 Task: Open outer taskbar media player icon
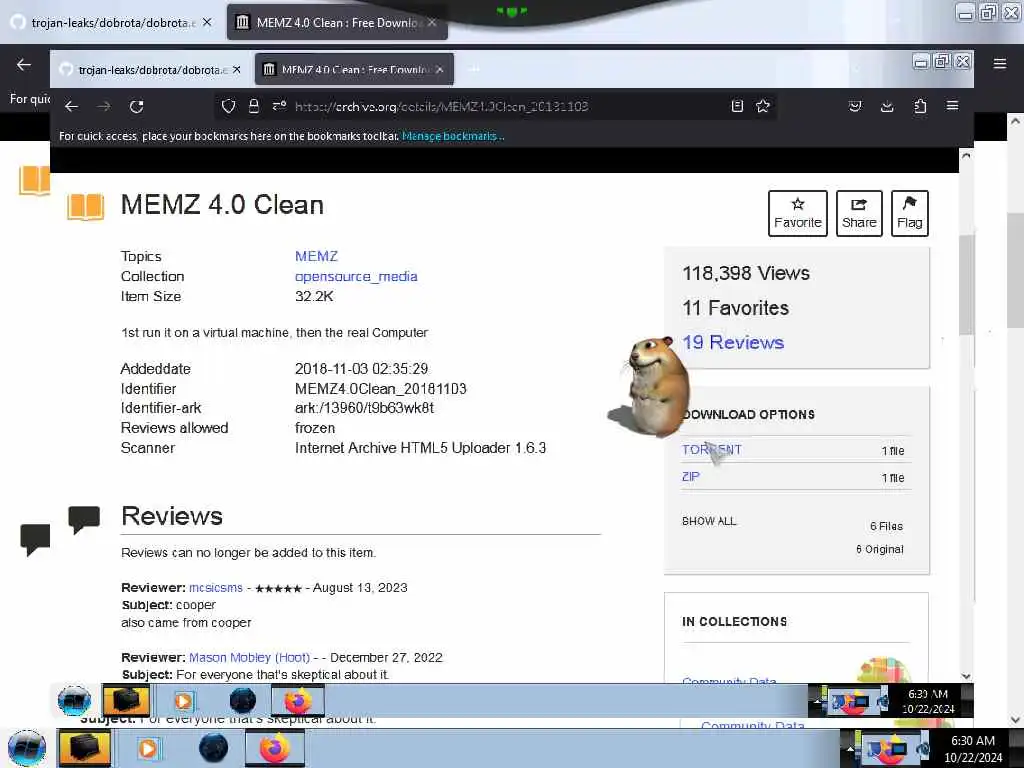pyautogui.click(x=148, y=748)
